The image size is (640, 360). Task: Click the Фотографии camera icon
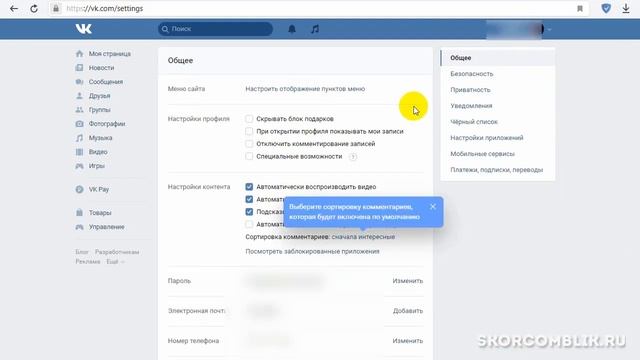click(80, 124)
